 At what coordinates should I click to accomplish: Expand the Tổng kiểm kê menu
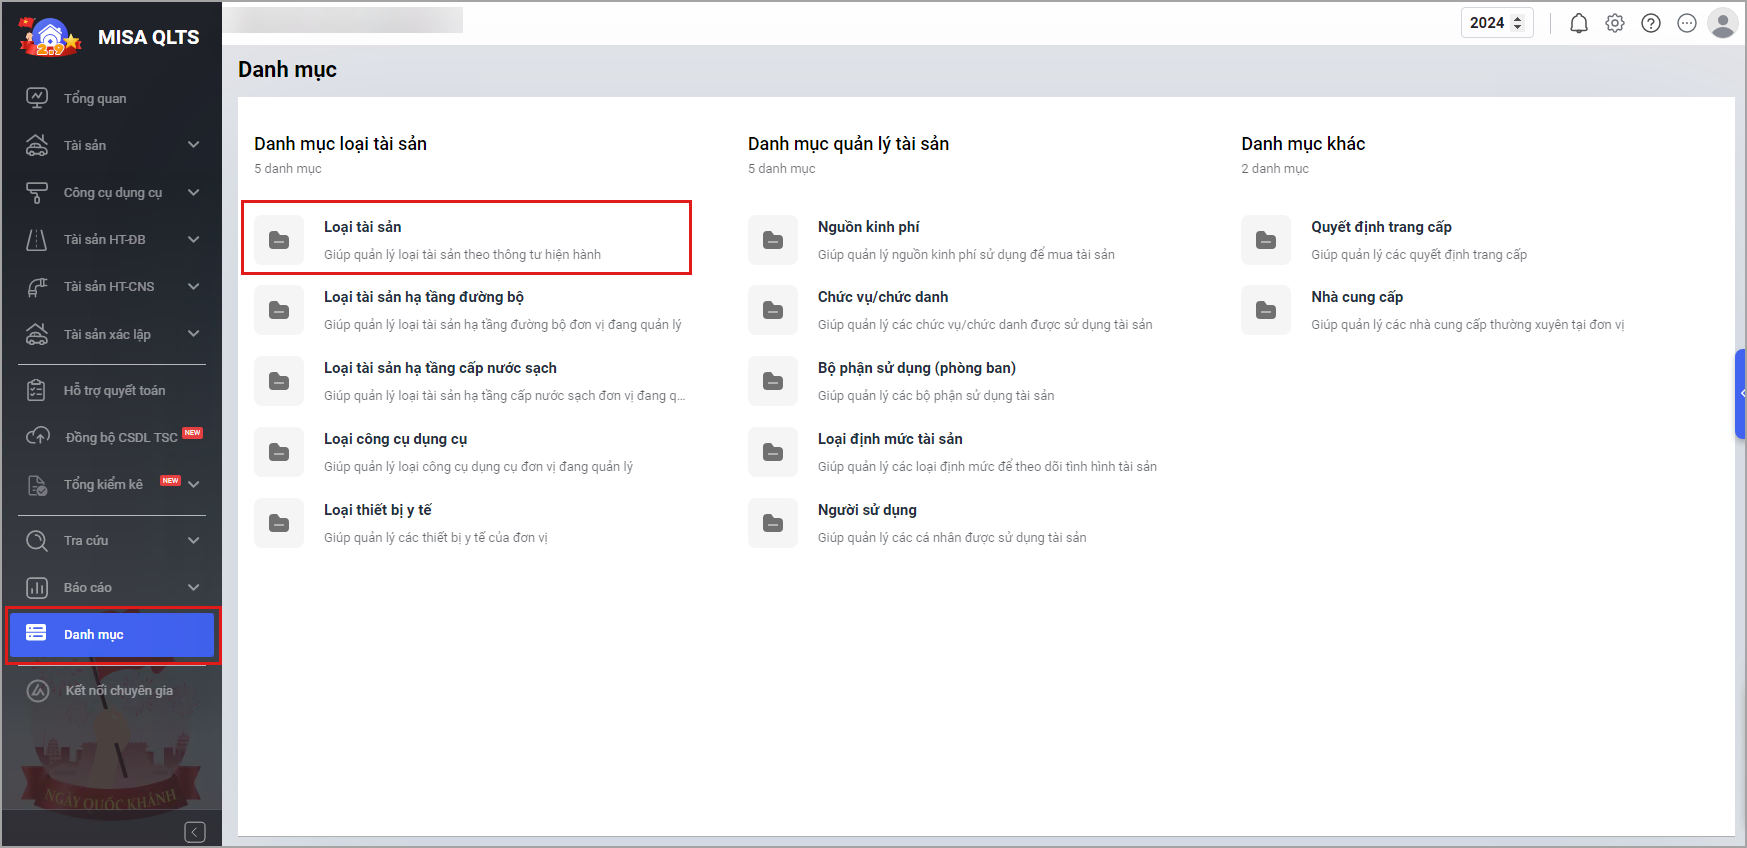(x=194, y=485)
